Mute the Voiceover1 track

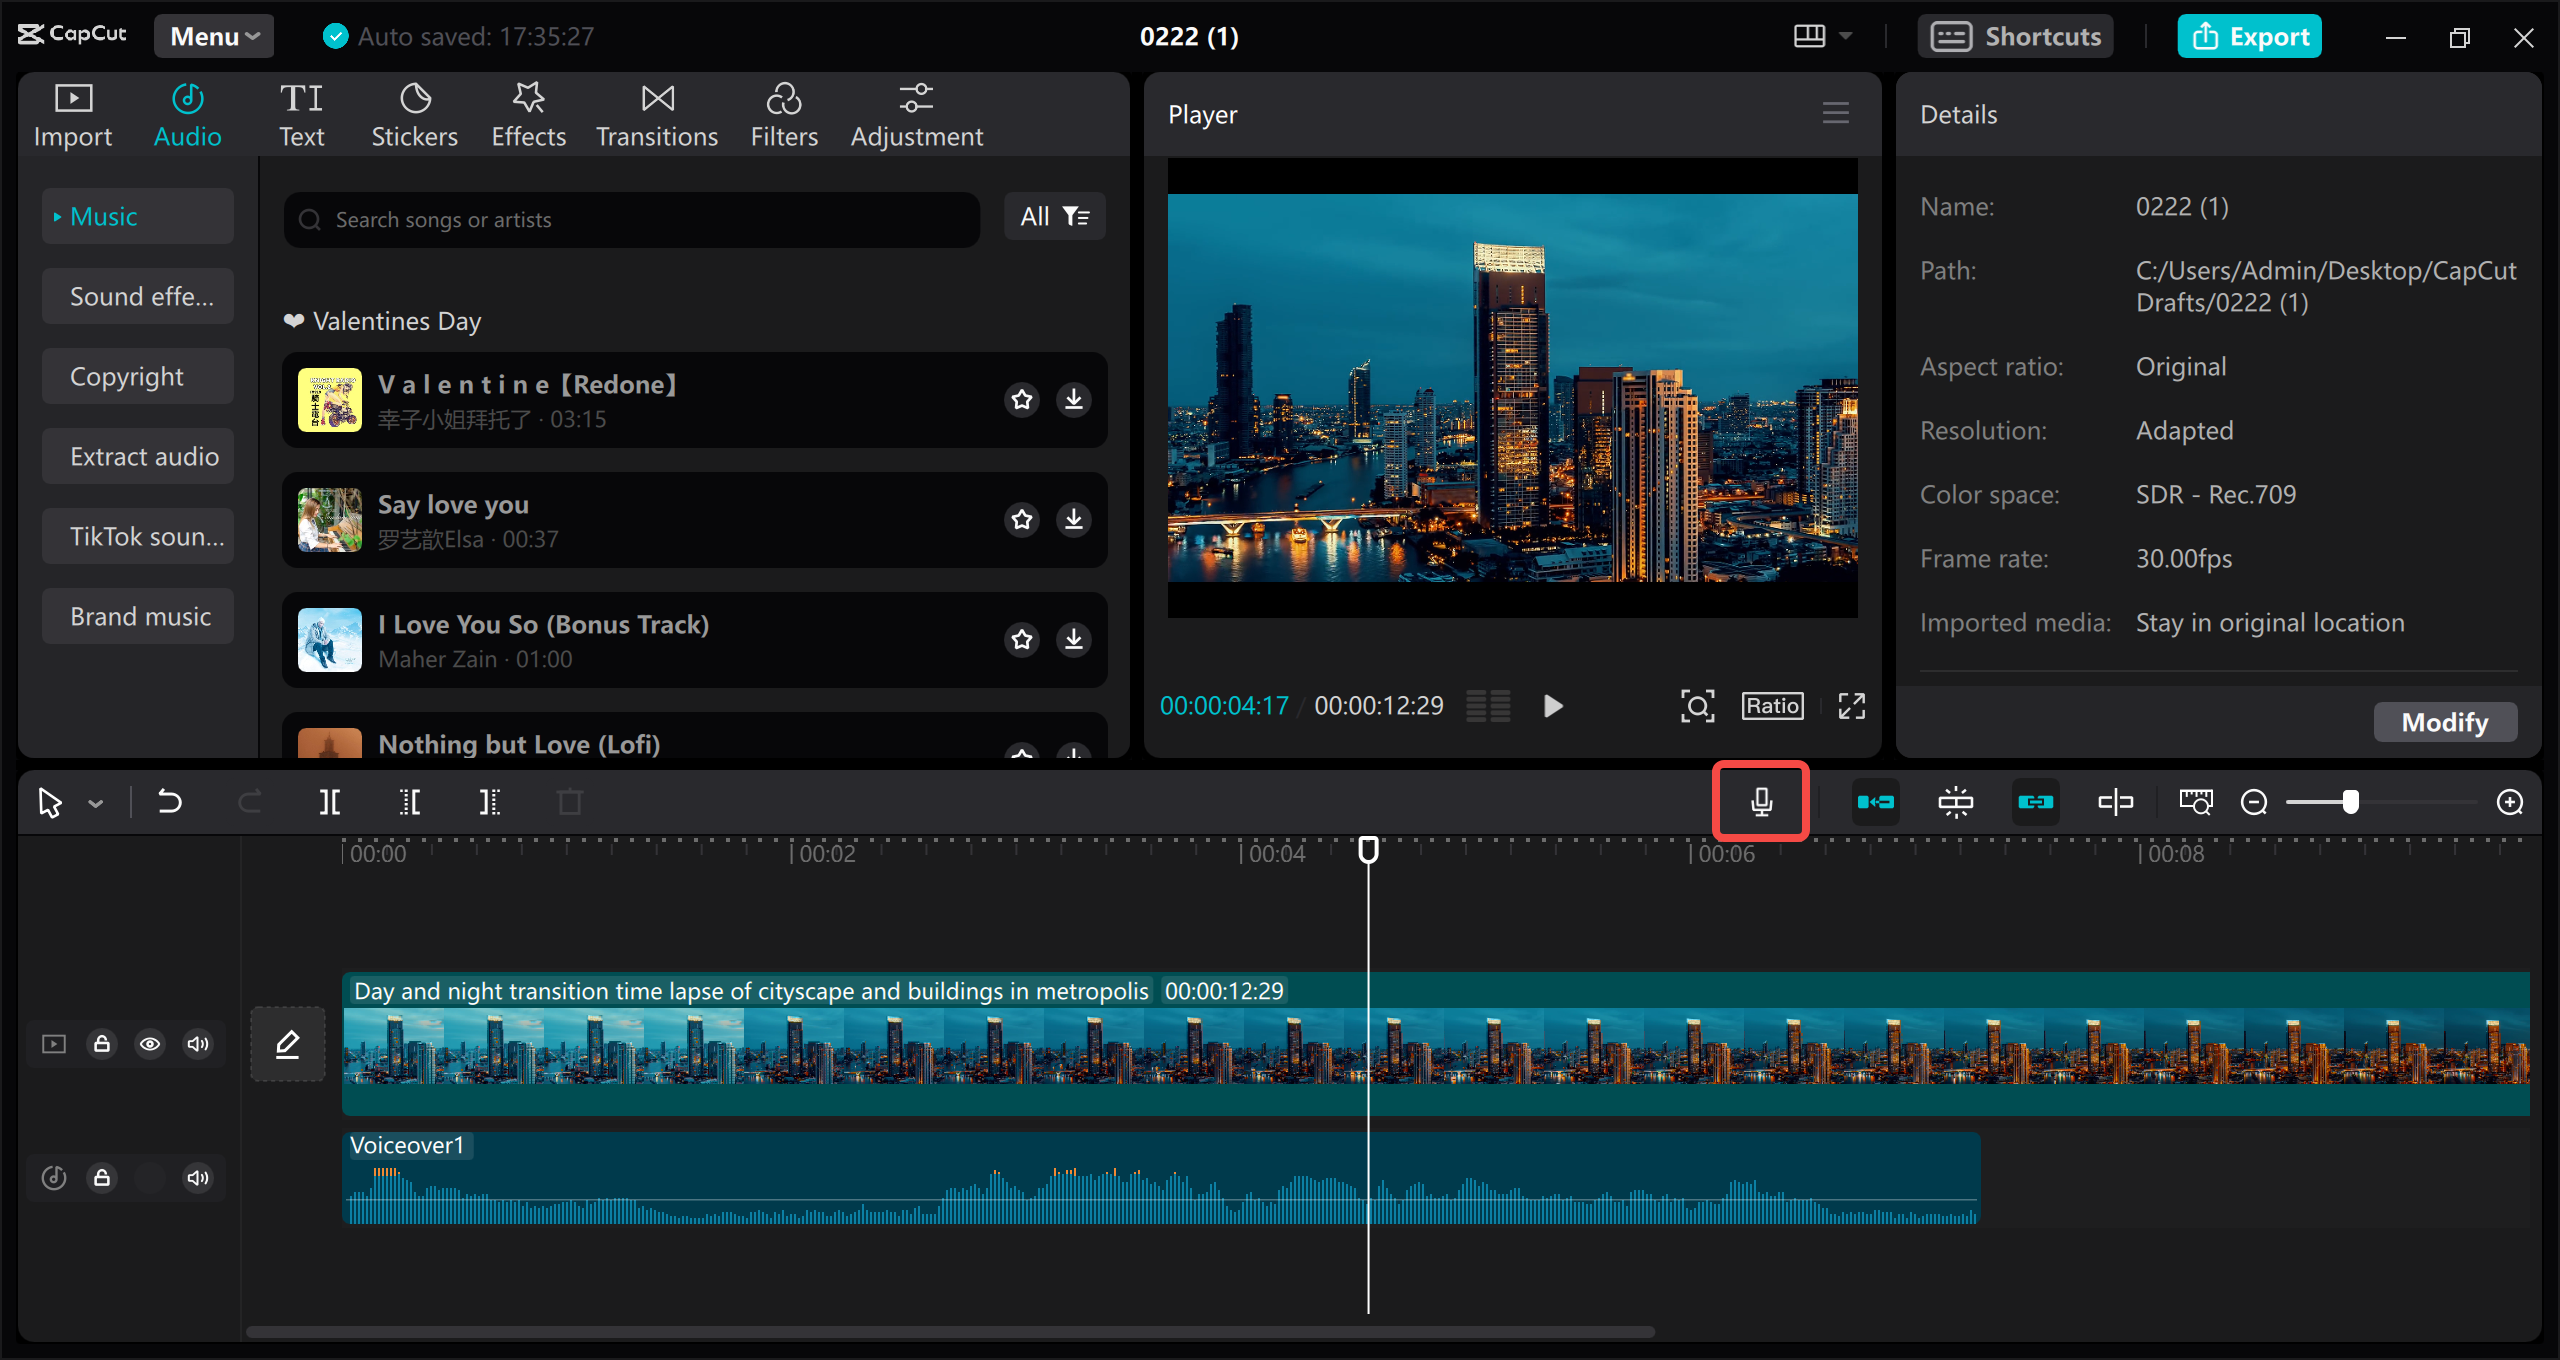coord(197,1177)
